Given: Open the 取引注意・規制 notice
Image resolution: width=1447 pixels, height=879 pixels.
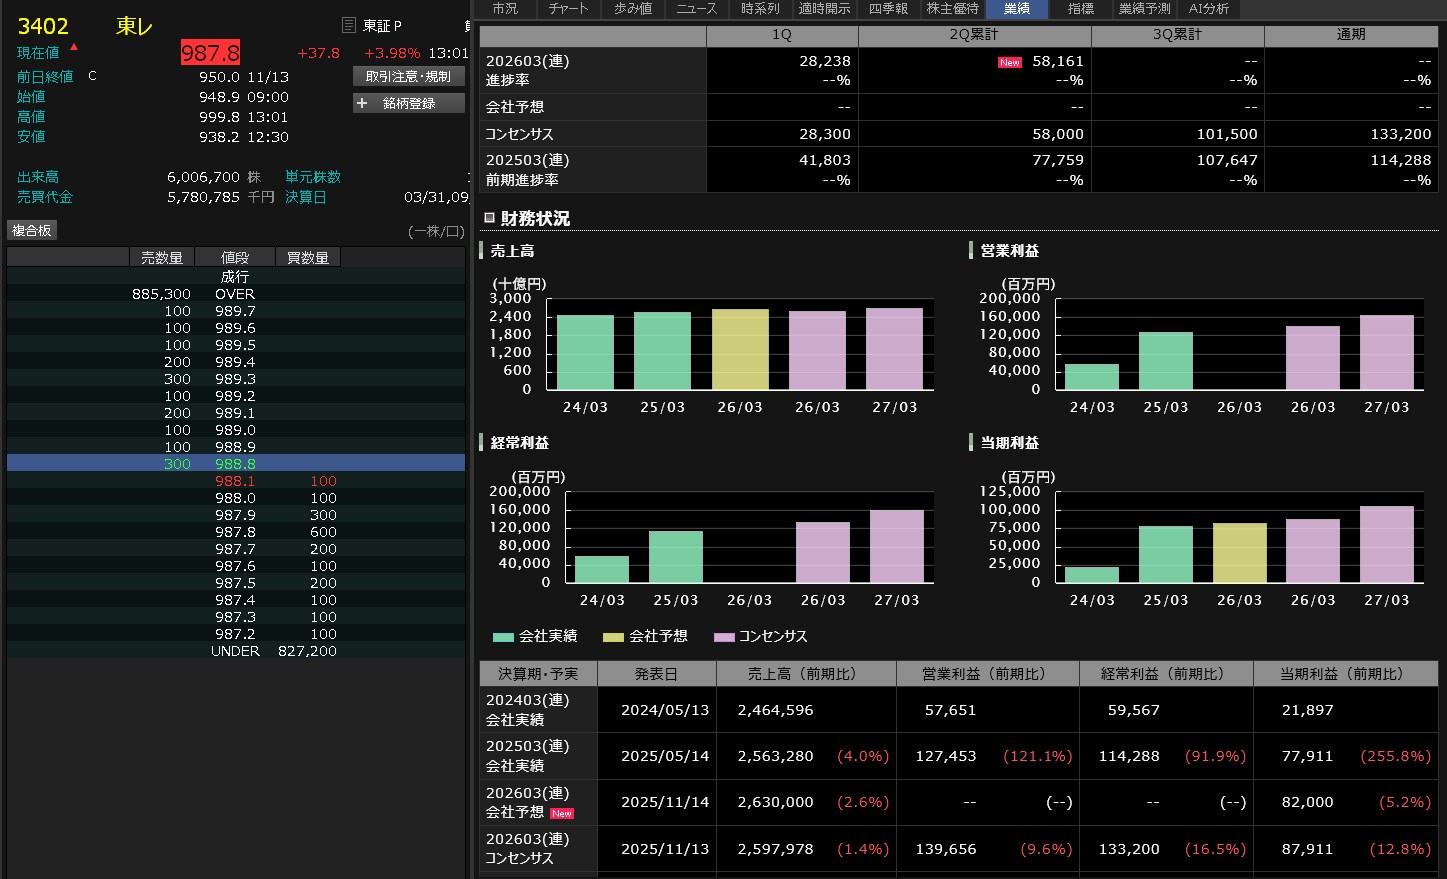Looking at the screenshot, I should coord(408,76).
